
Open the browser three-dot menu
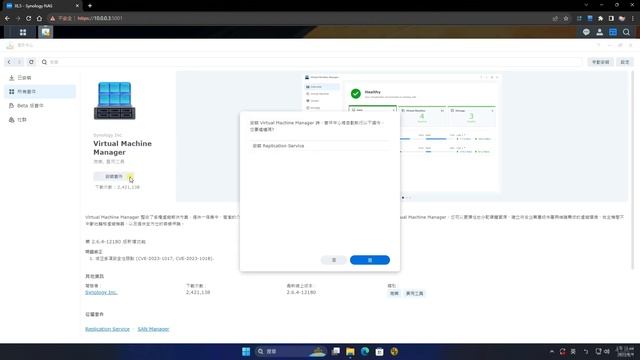633,18
